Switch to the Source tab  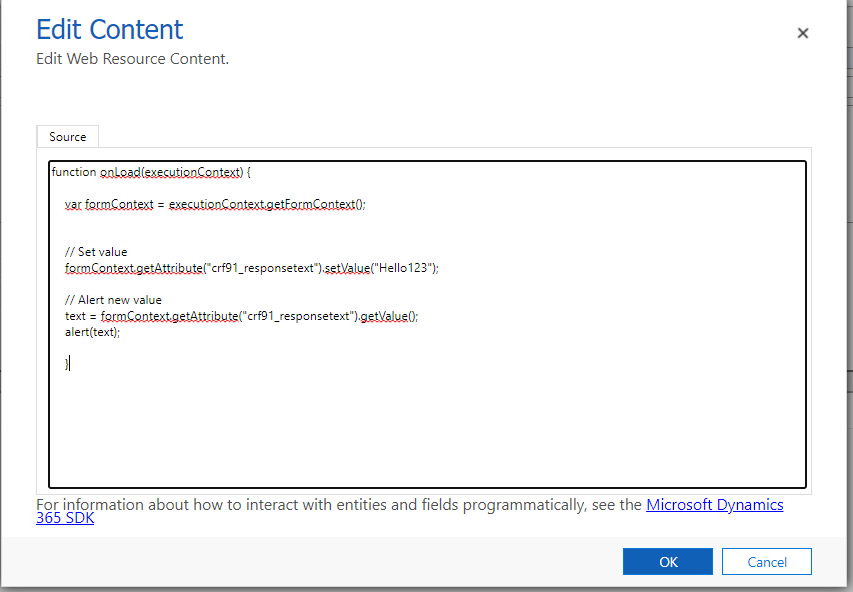tap(67, 136)
